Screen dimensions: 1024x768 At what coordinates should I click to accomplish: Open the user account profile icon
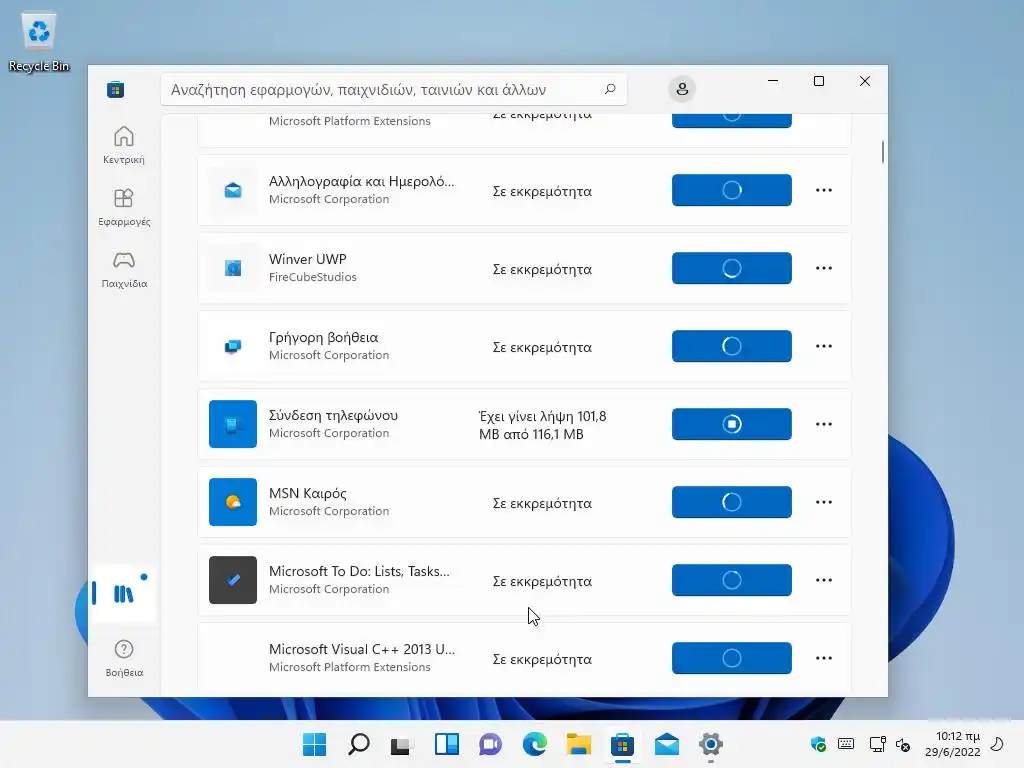click(x=682, y=89)
